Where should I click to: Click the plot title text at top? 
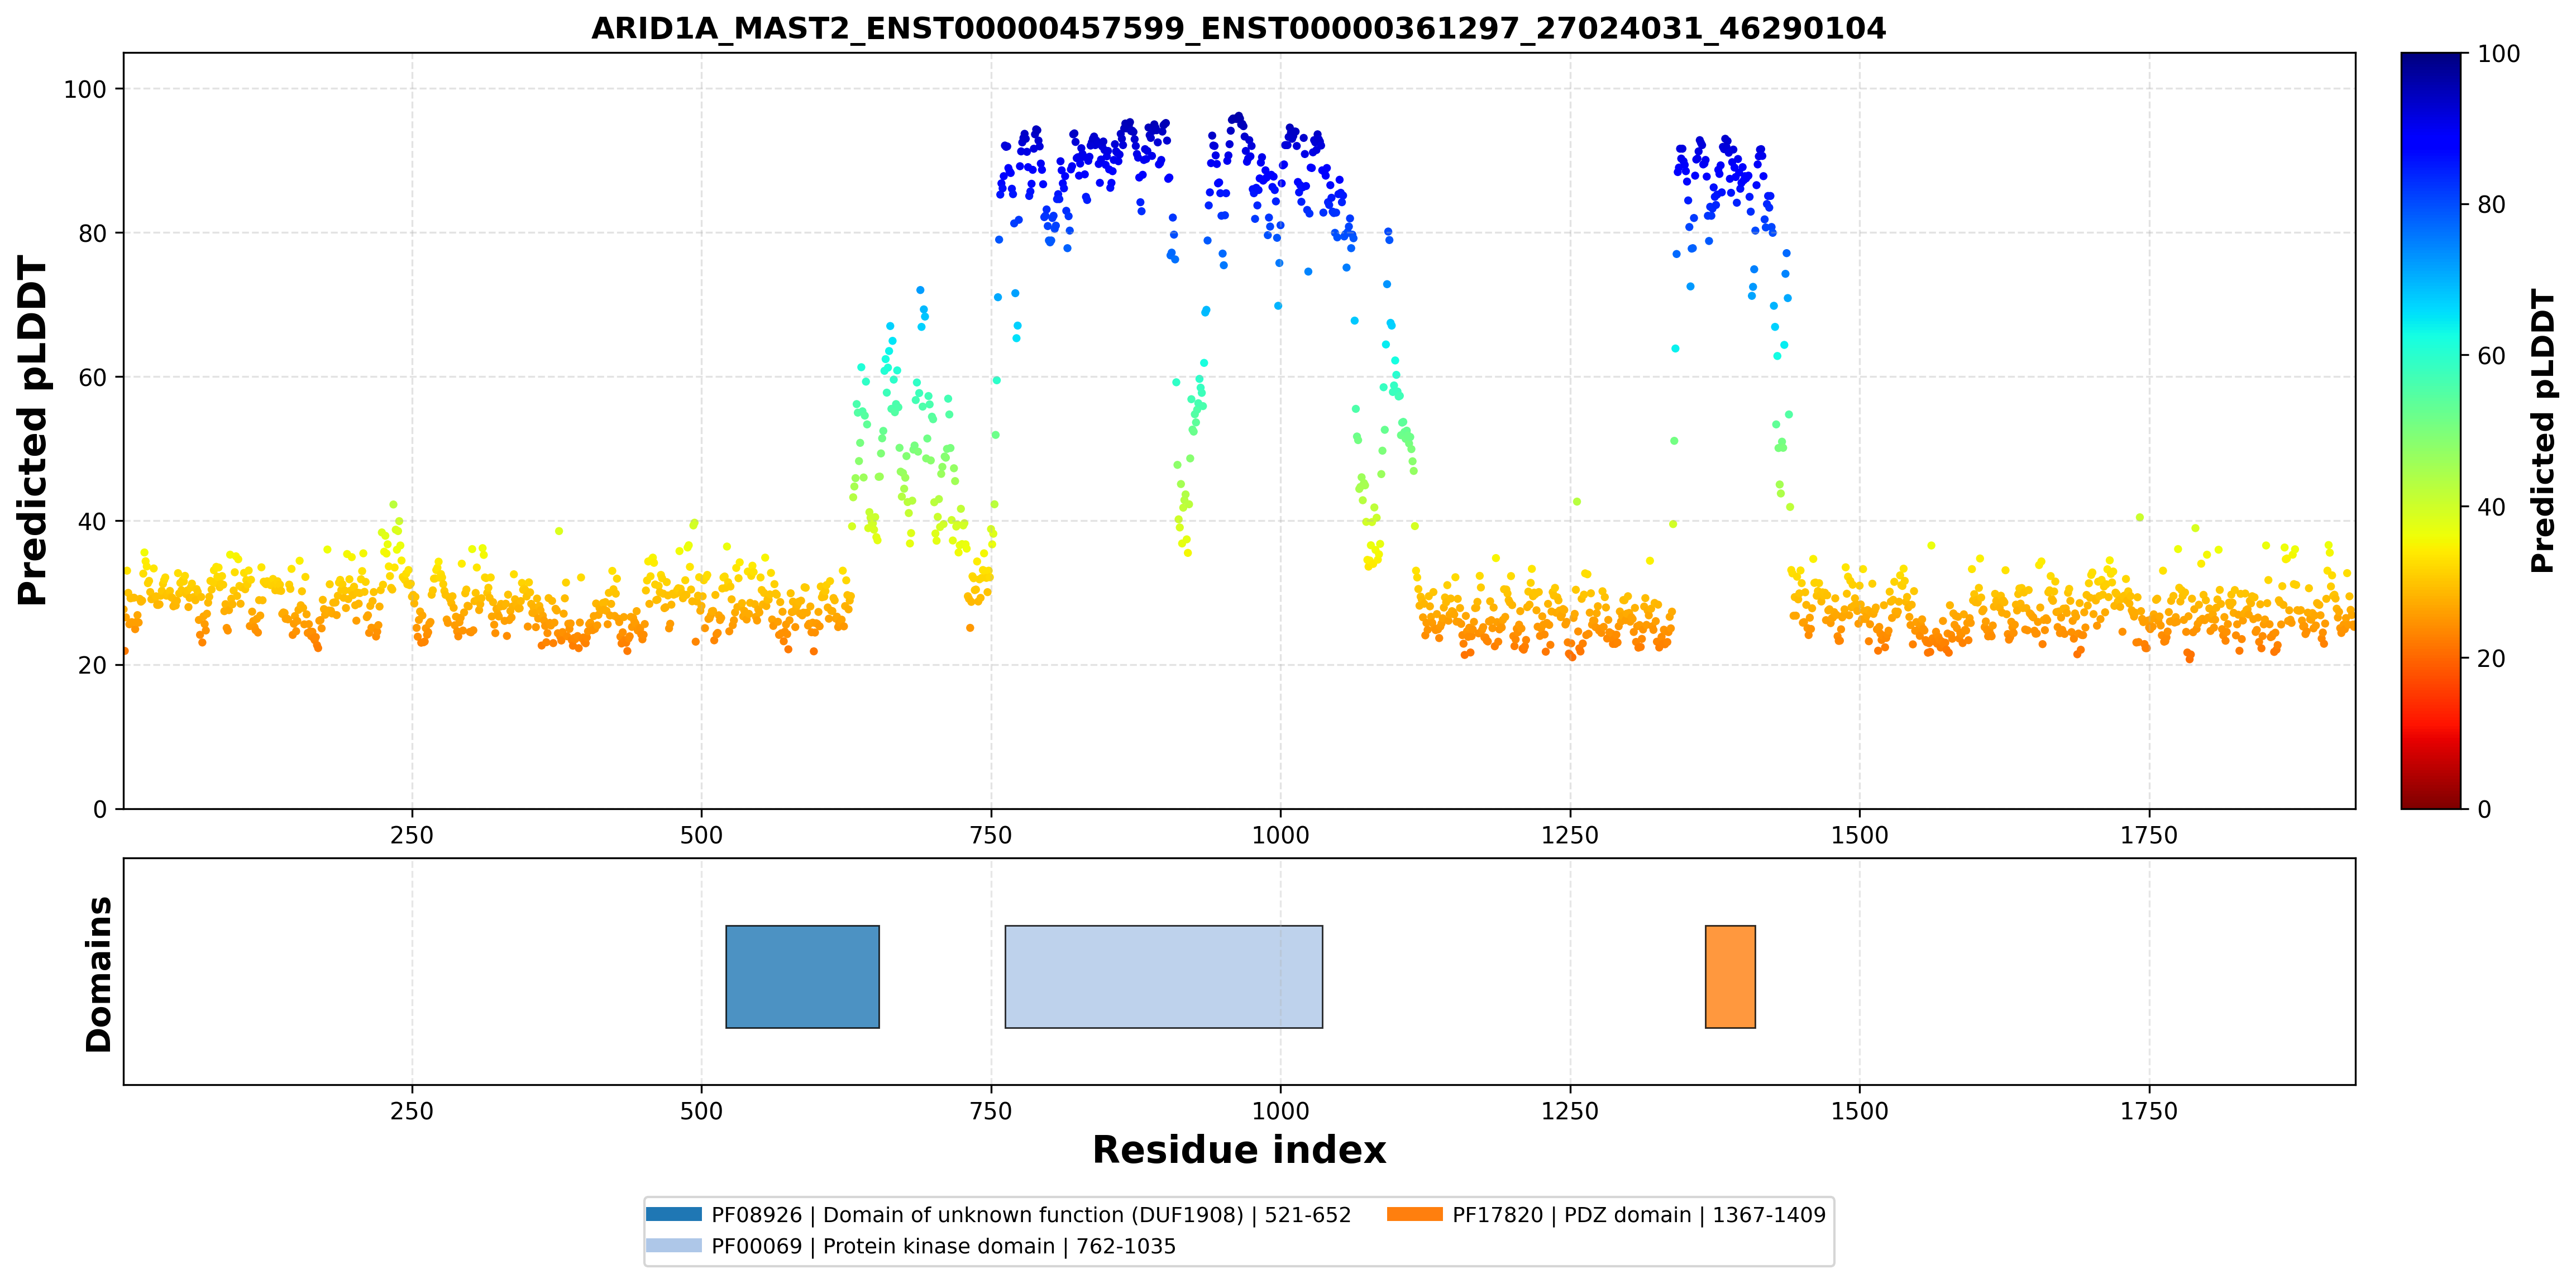[x=1238, y=28]
